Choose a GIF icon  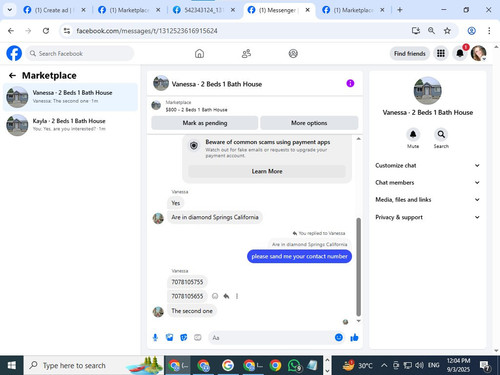[198, 338]
